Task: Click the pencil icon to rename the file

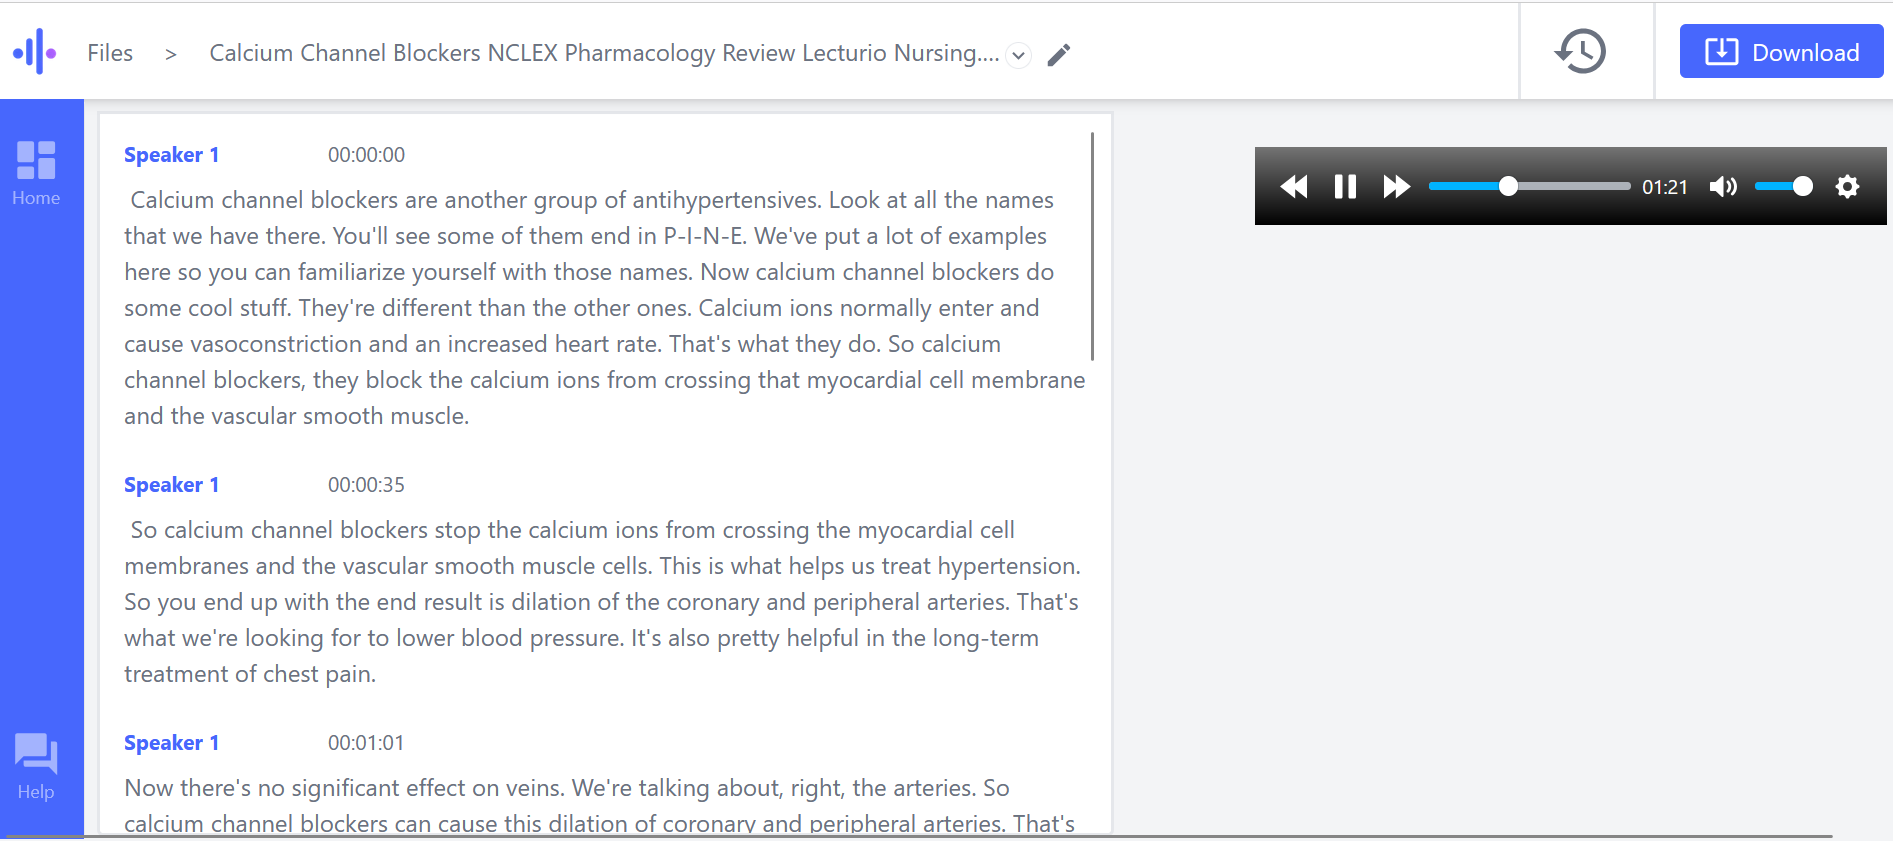Action: point(1059,55)
